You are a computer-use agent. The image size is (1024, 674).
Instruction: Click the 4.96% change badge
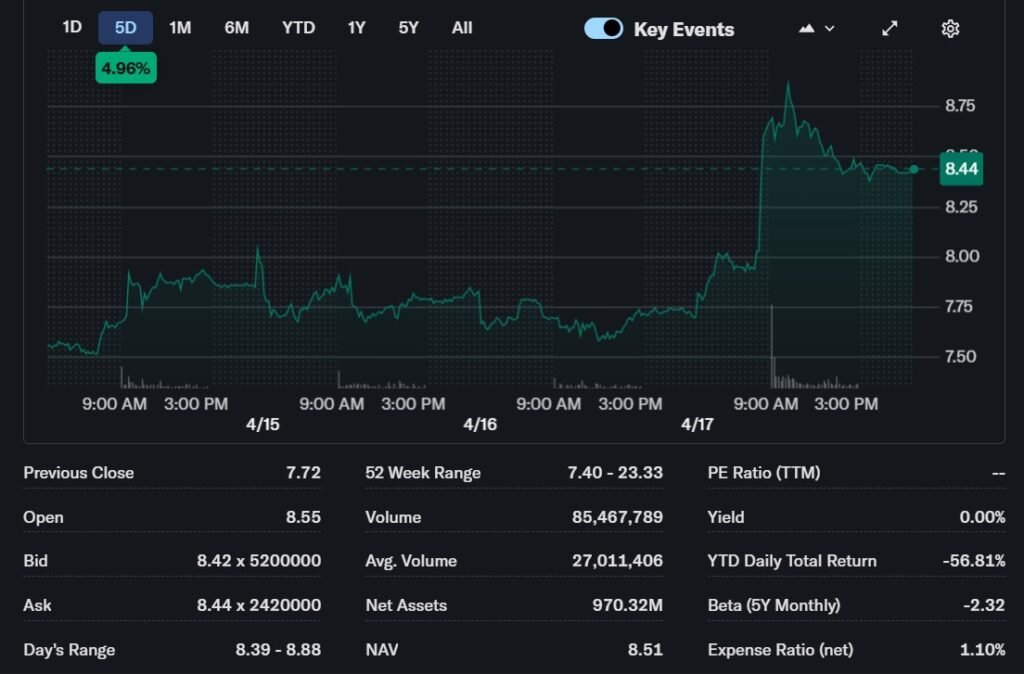[x=125, y=68]
